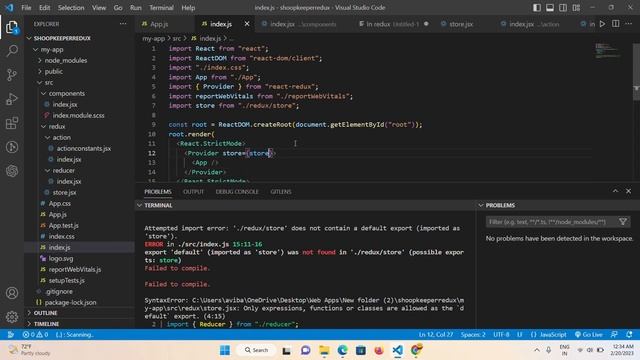
Task: Run the file with the editor play button
Action: pos(602,24)
